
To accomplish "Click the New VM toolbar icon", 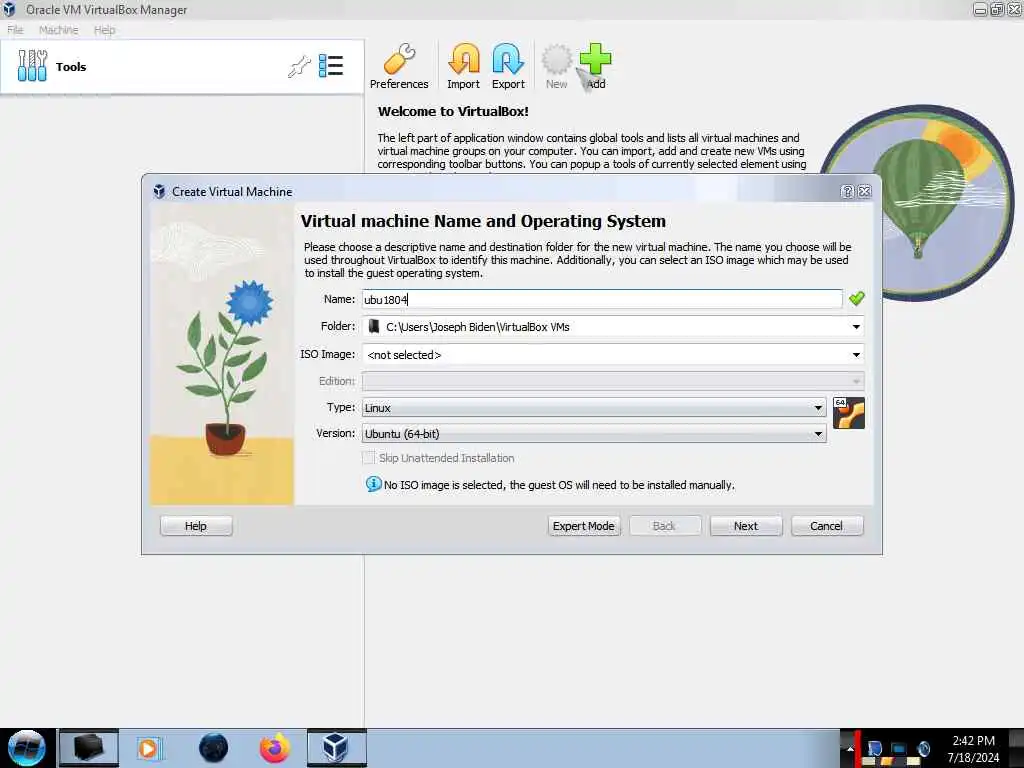I will coord(556,66).
